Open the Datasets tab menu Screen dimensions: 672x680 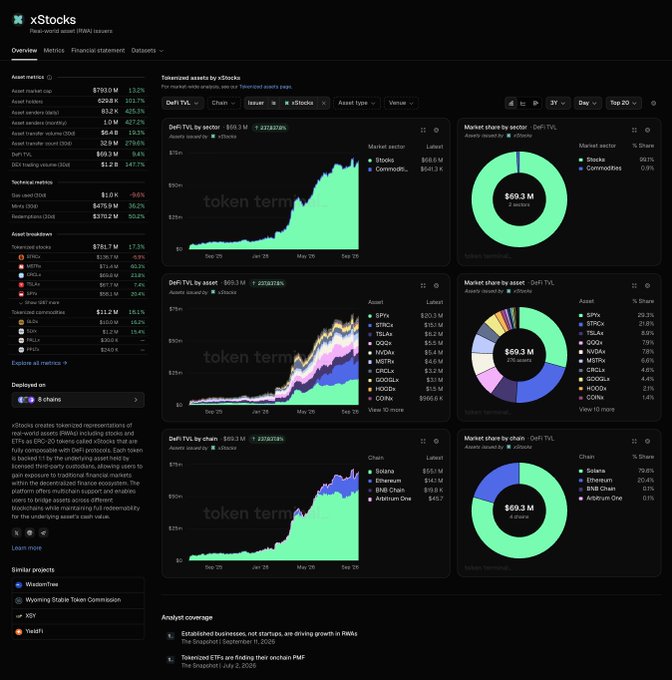click(x=147, y=51)
